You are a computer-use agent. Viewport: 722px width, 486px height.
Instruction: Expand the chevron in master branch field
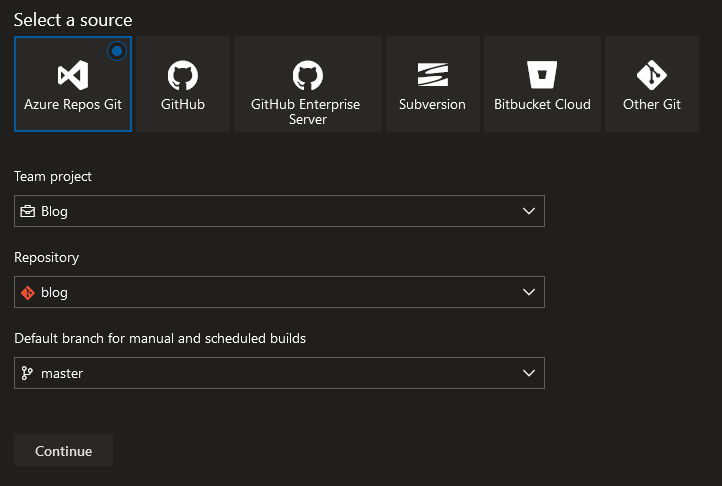point(529,373)
